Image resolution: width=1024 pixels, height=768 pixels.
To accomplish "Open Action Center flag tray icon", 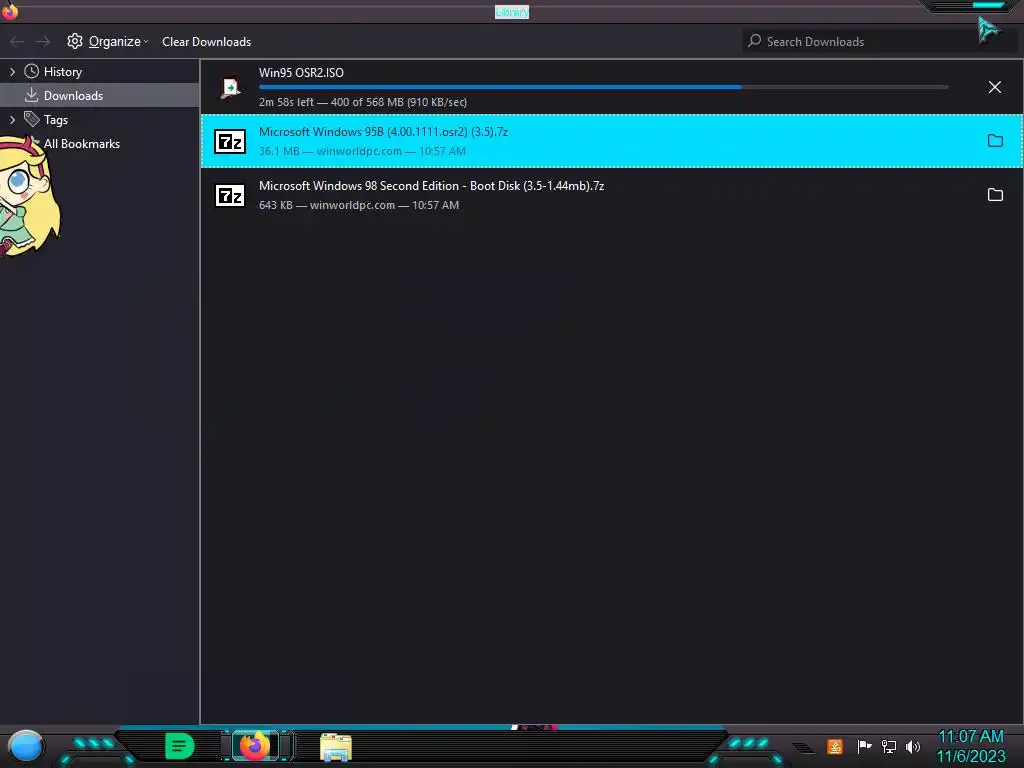I will click(x=864, y=746).
